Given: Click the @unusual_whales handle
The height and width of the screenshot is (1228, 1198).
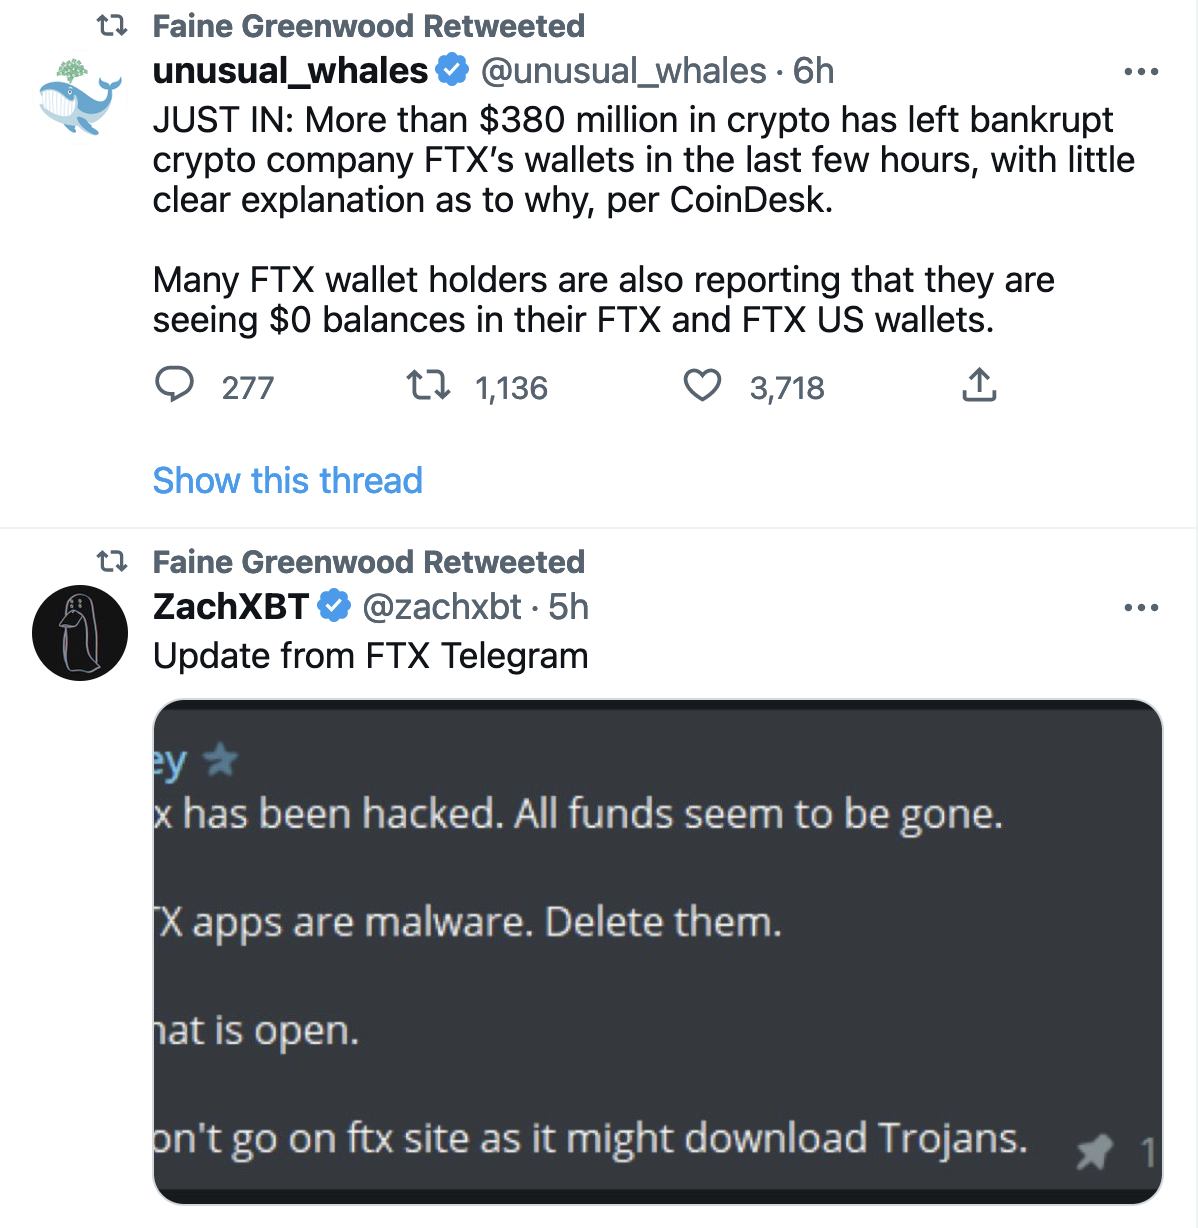Looking at the screenshot, I should [623, 72].
